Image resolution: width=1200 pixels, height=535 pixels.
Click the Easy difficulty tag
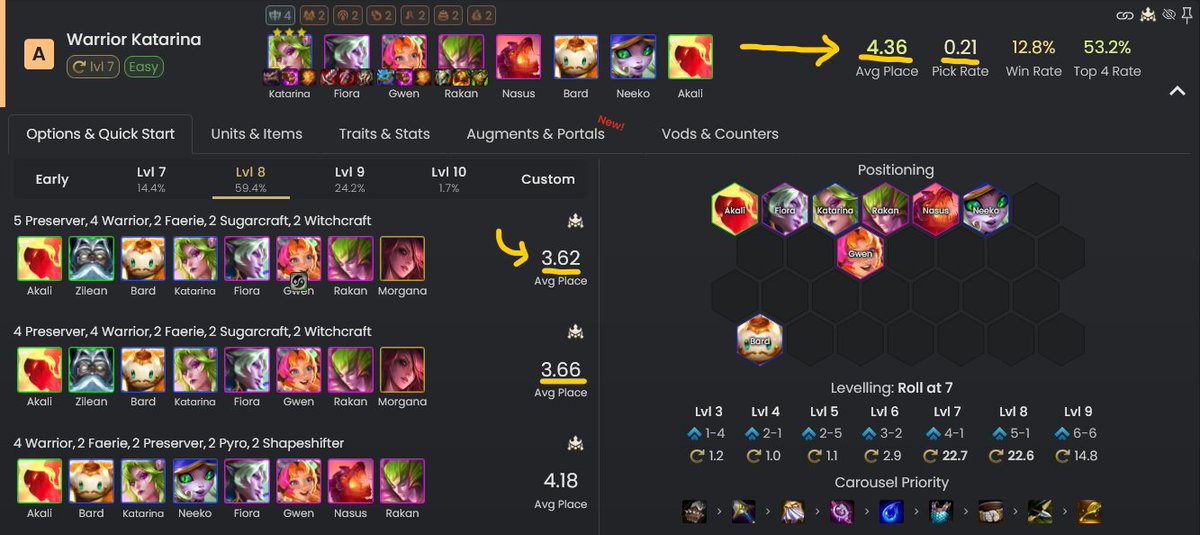pyautogui.click(x=144, y=67)
